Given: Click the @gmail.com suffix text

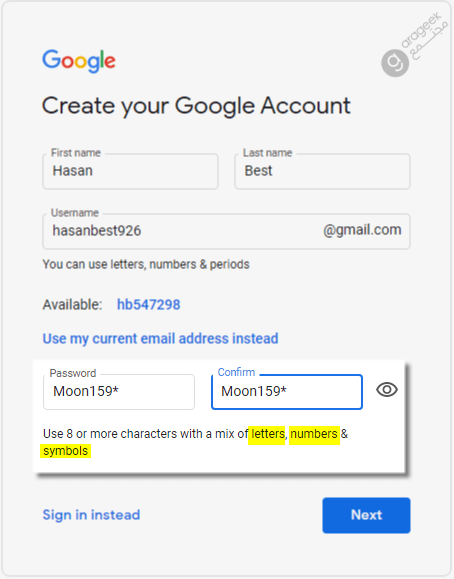Looking at the screenshot, I should coord(362,230).
